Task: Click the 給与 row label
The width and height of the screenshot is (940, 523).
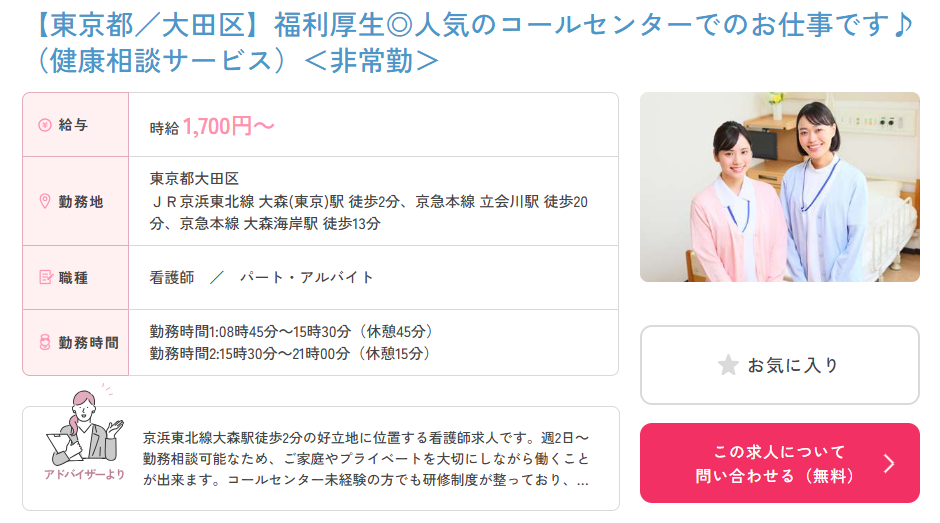Action: 73,125
